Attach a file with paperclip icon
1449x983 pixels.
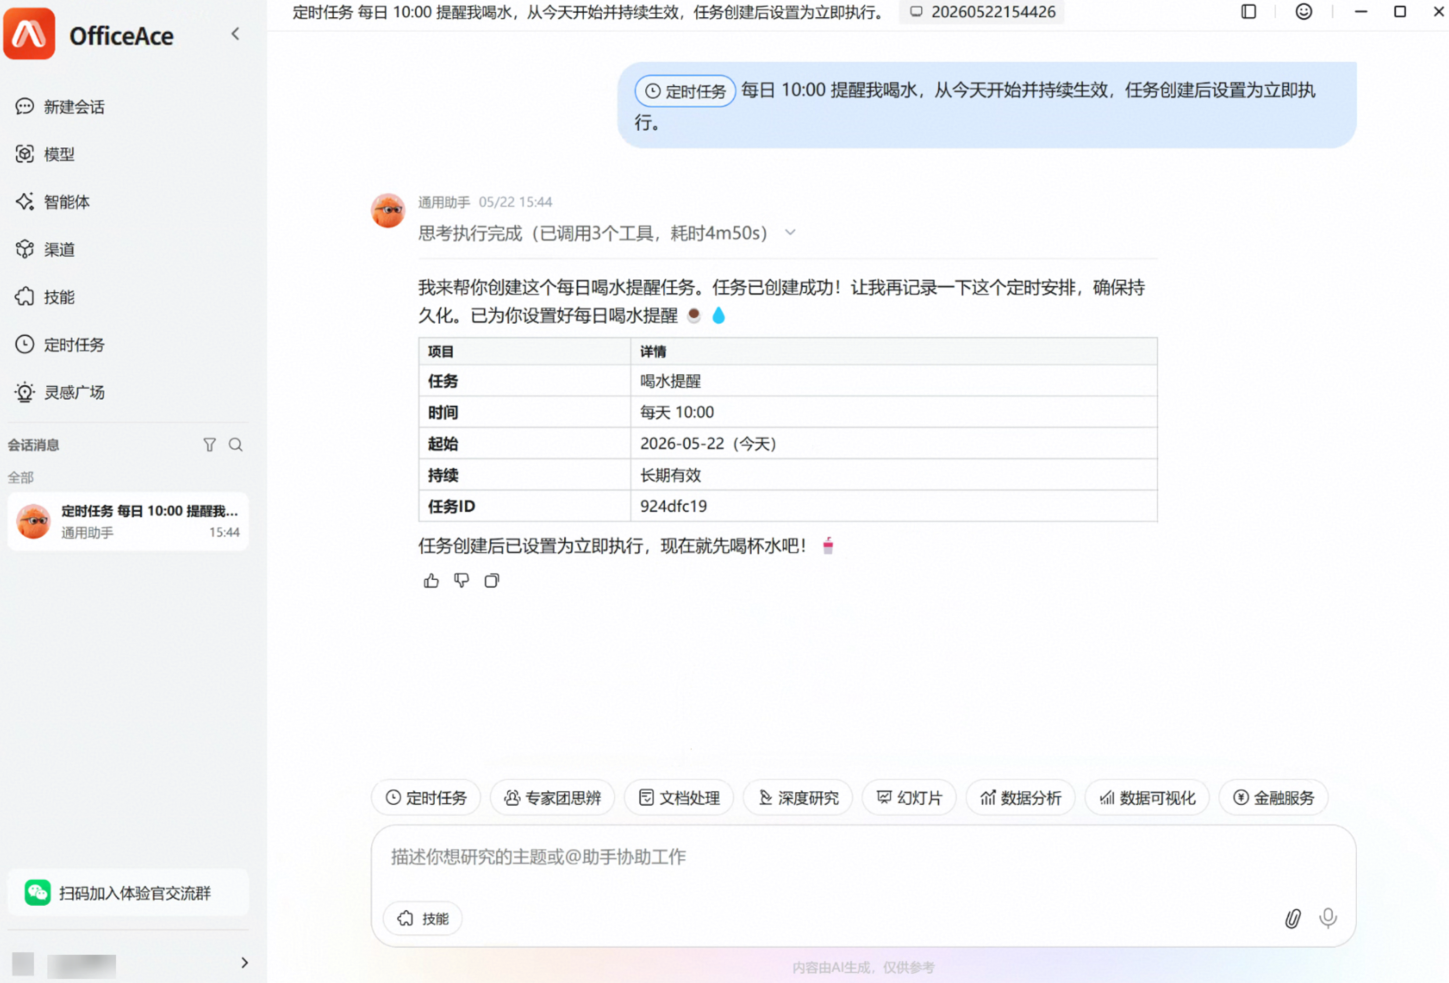[1293, 918]
